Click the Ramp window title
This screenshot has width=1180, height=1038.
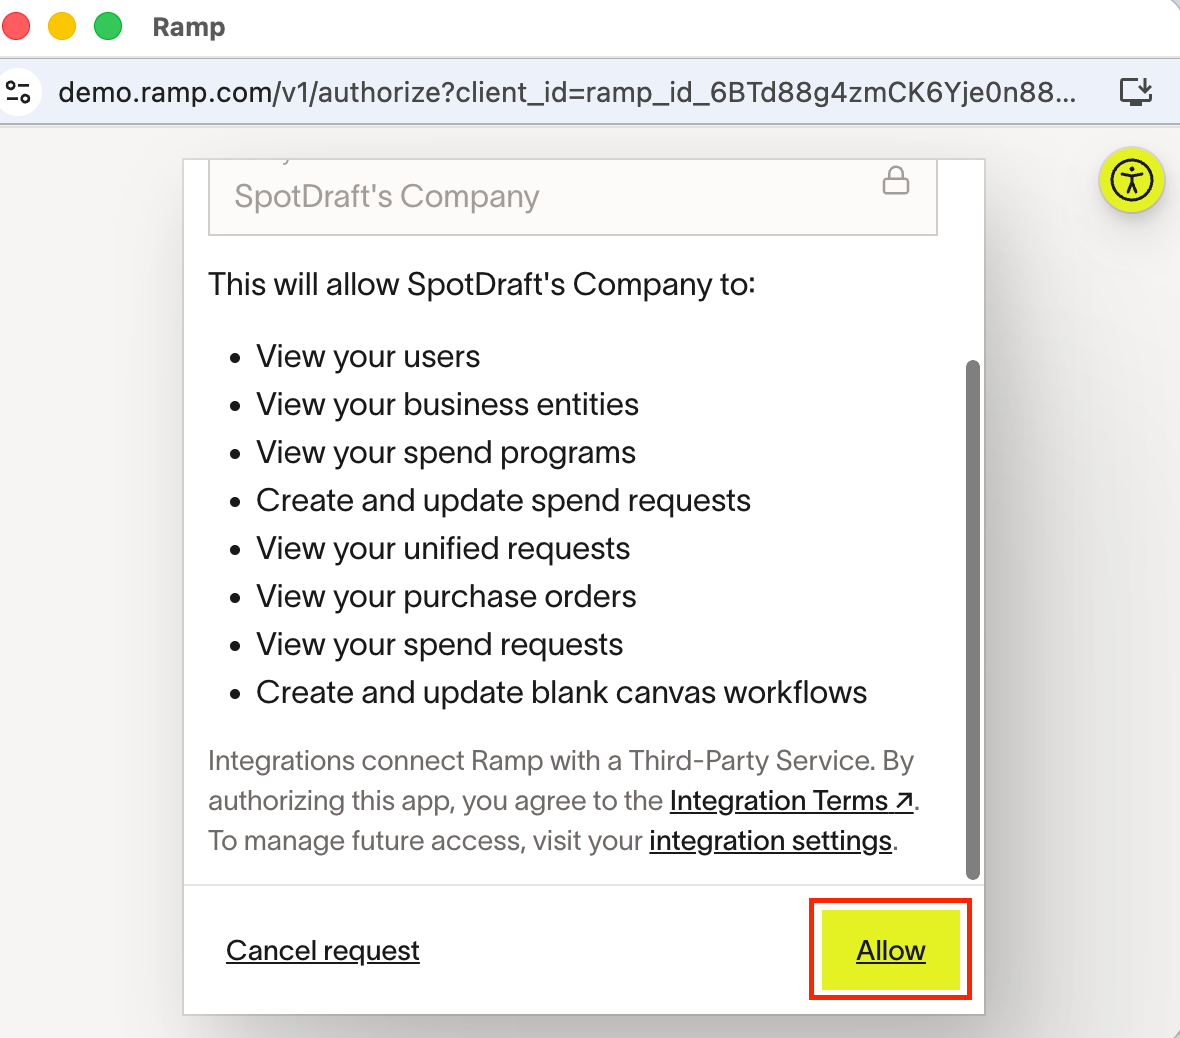click(x=189, y=27)
